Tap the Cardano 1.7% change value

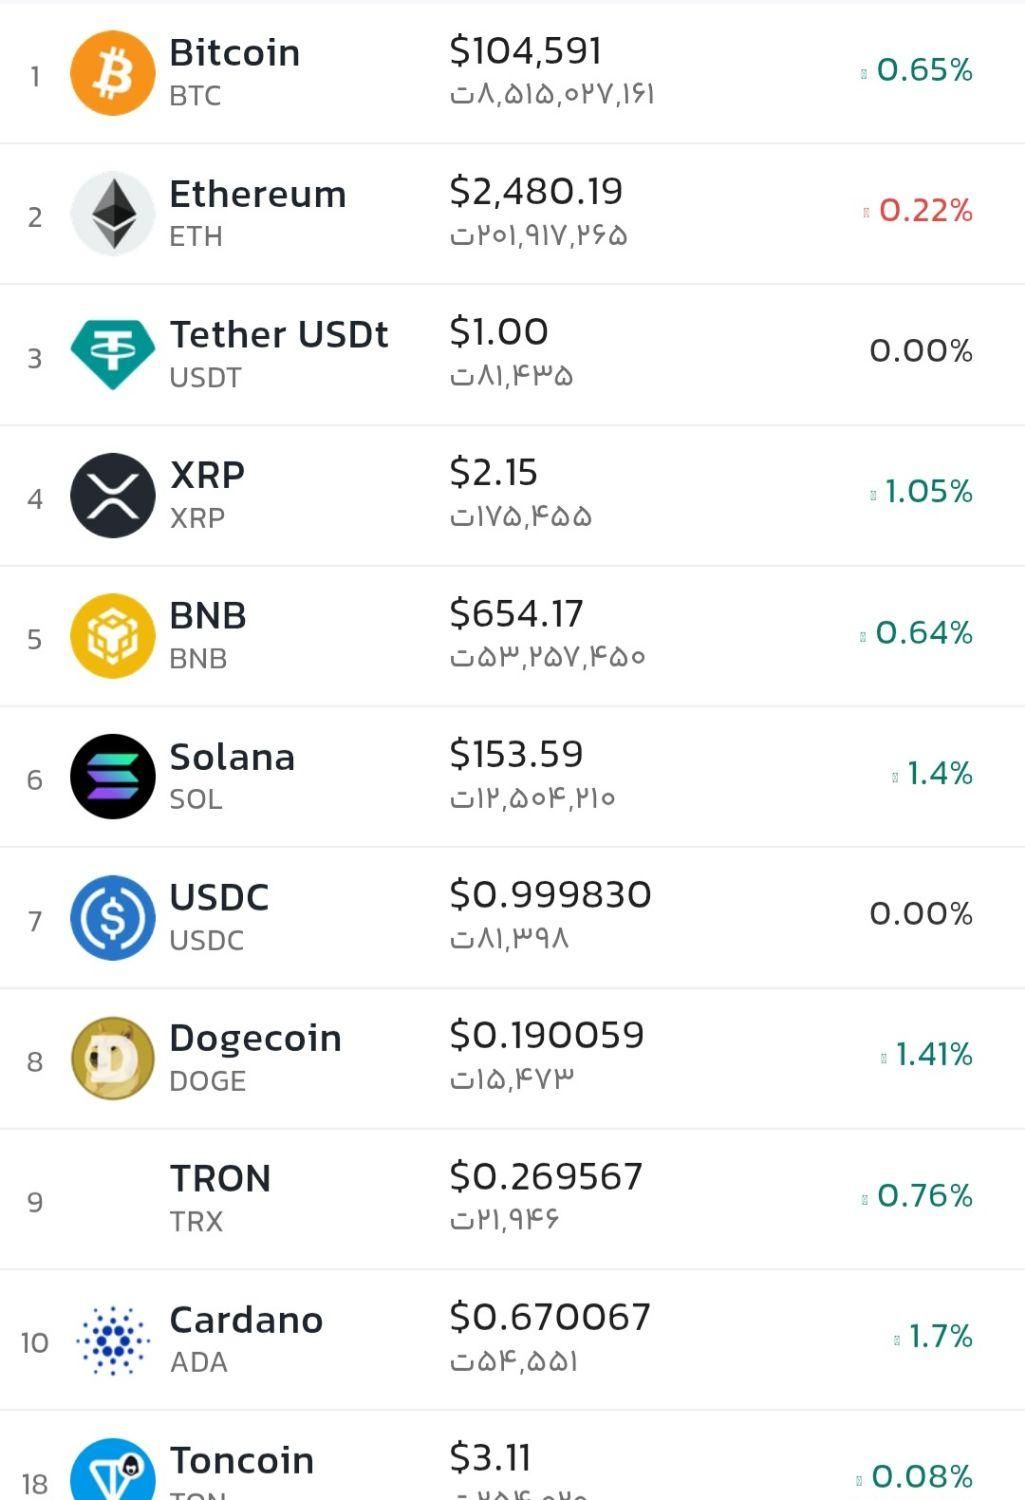click(940, 1337)
